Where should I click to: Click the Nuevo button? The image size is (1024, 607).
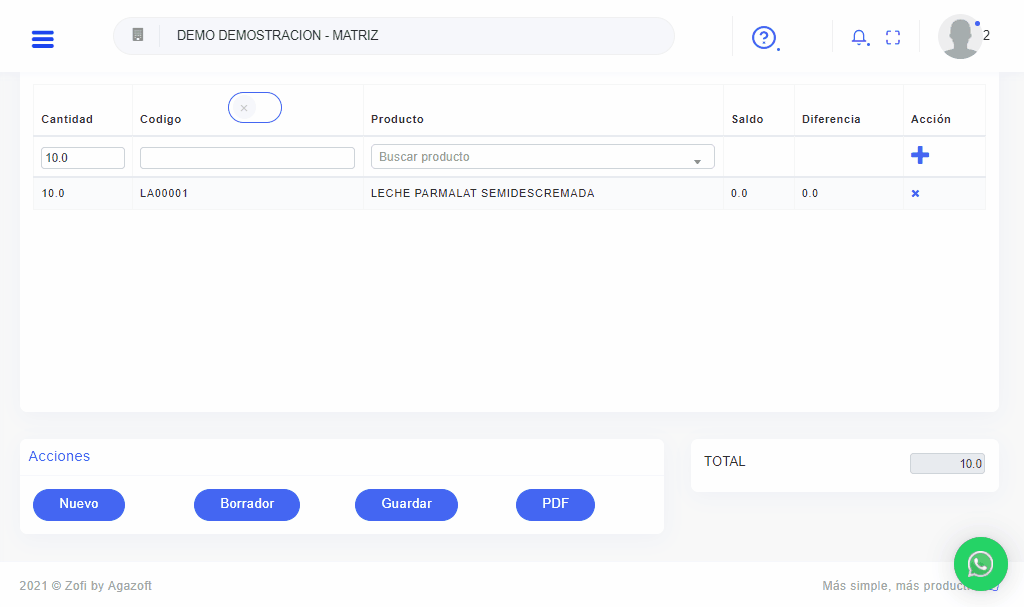point(79,505)
